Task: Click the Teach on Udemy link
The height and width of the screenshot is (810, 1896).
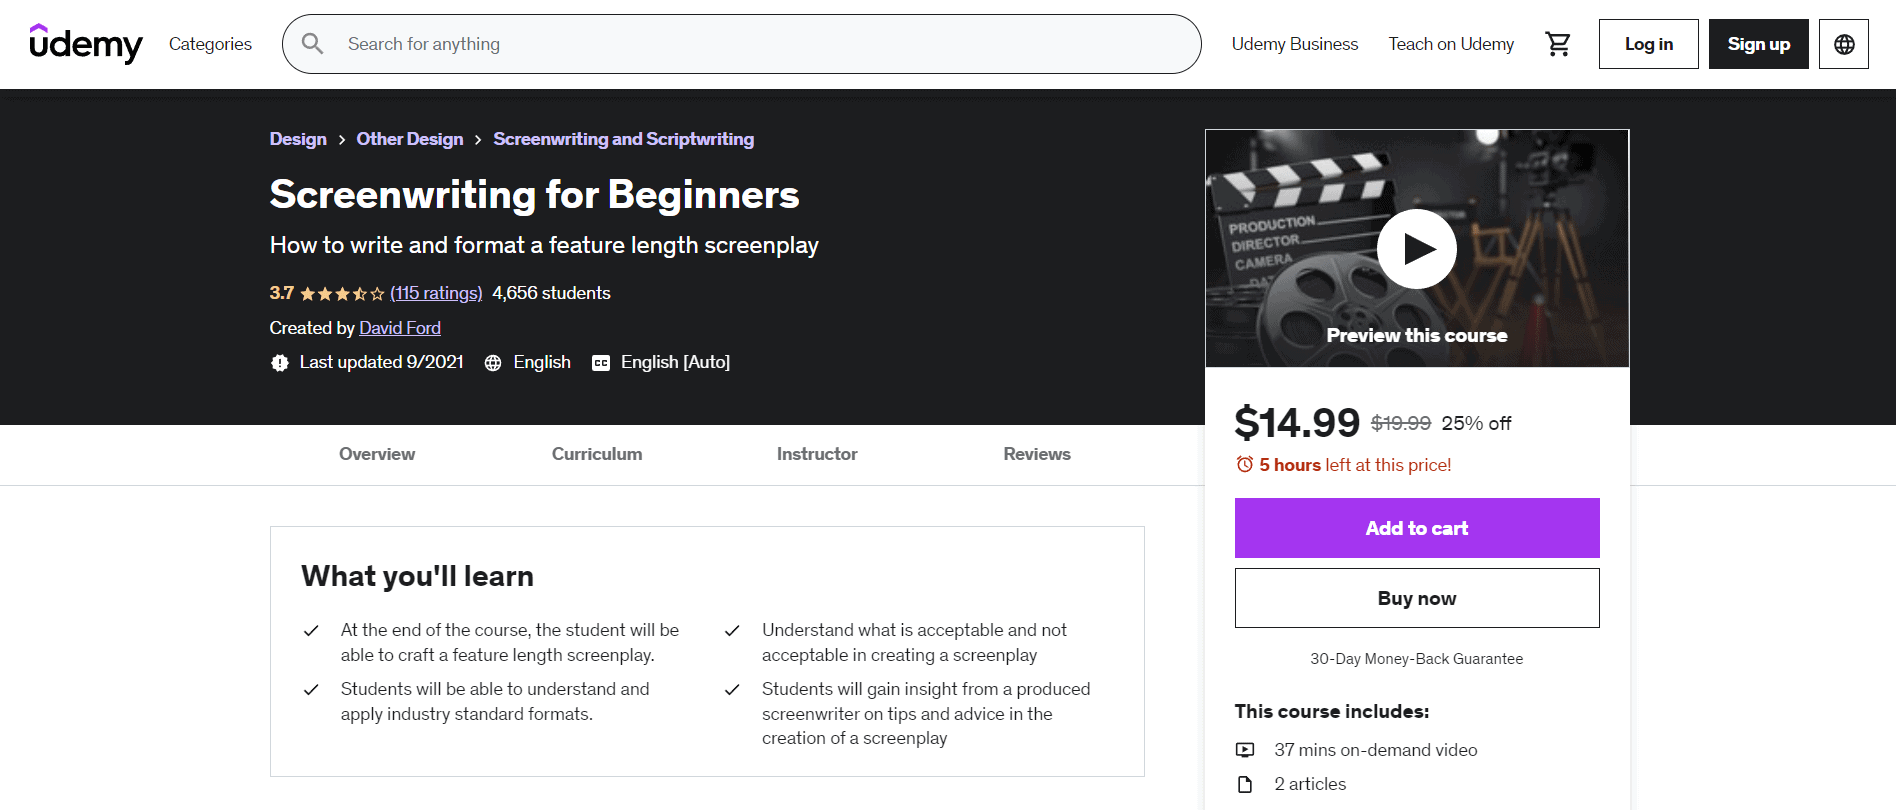Action: 1451,44
